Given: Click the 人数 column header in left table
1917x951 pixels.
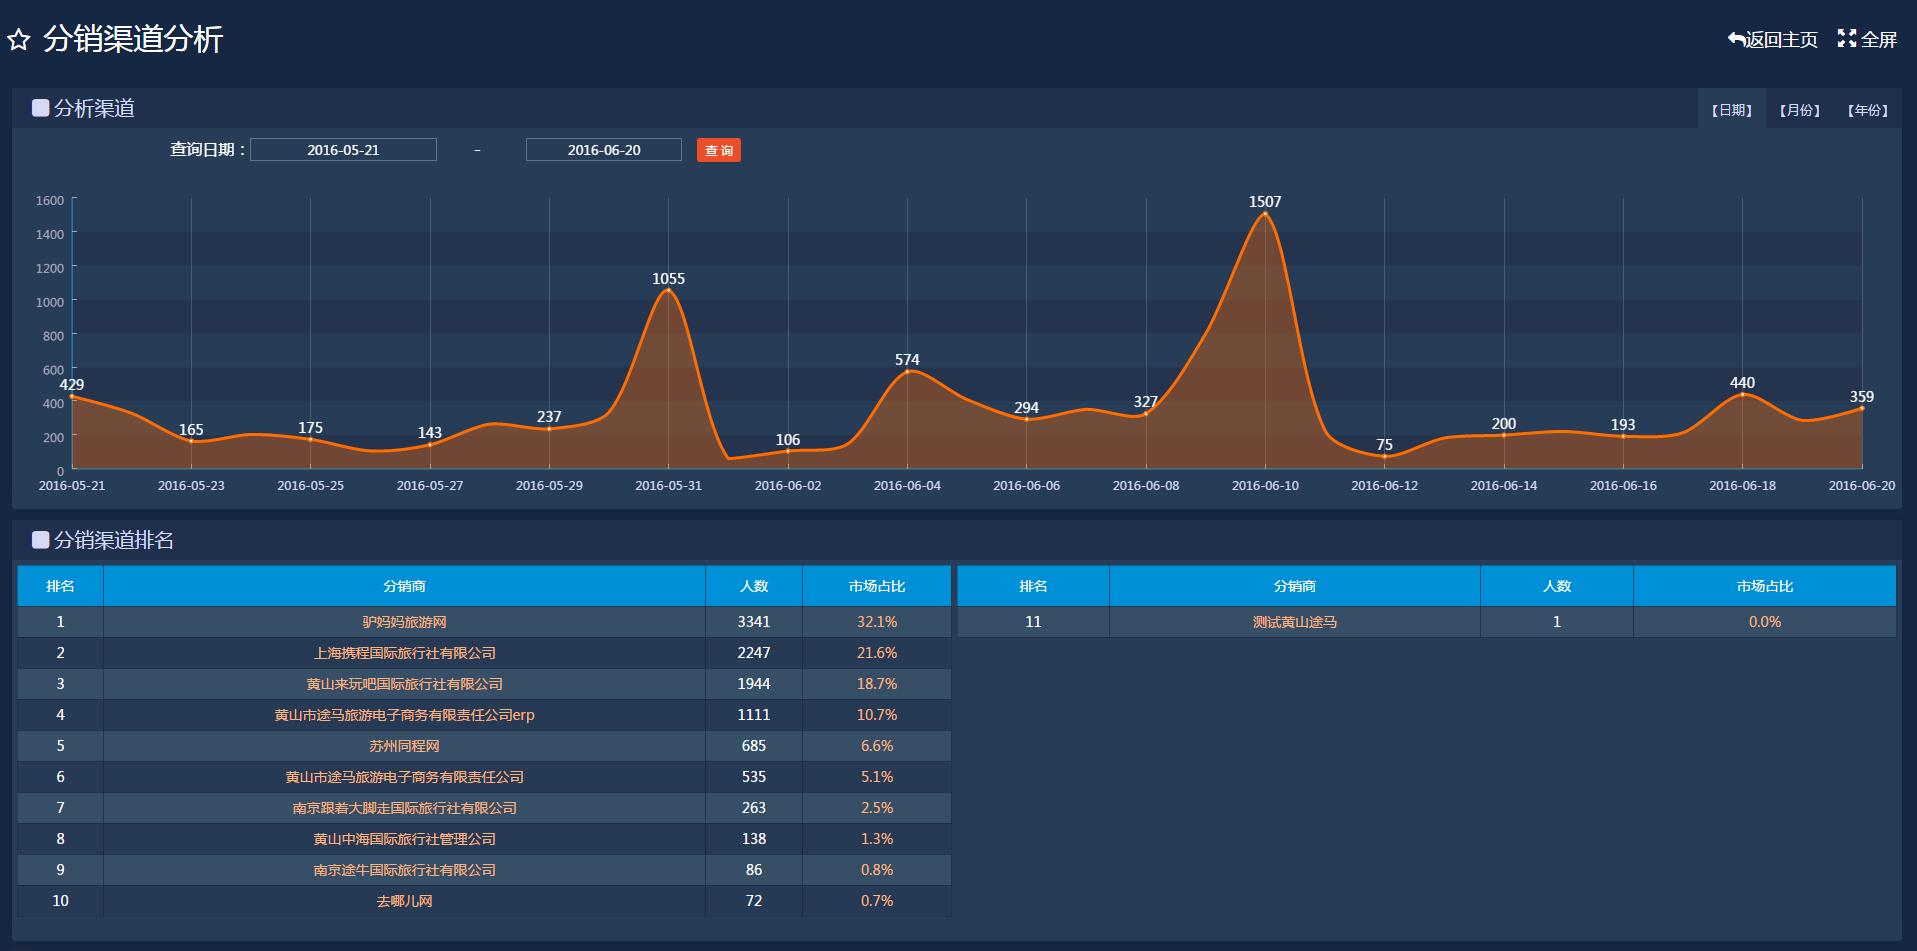Looking at the screenshot, I should pyautogui.click(x=753, y=586).
